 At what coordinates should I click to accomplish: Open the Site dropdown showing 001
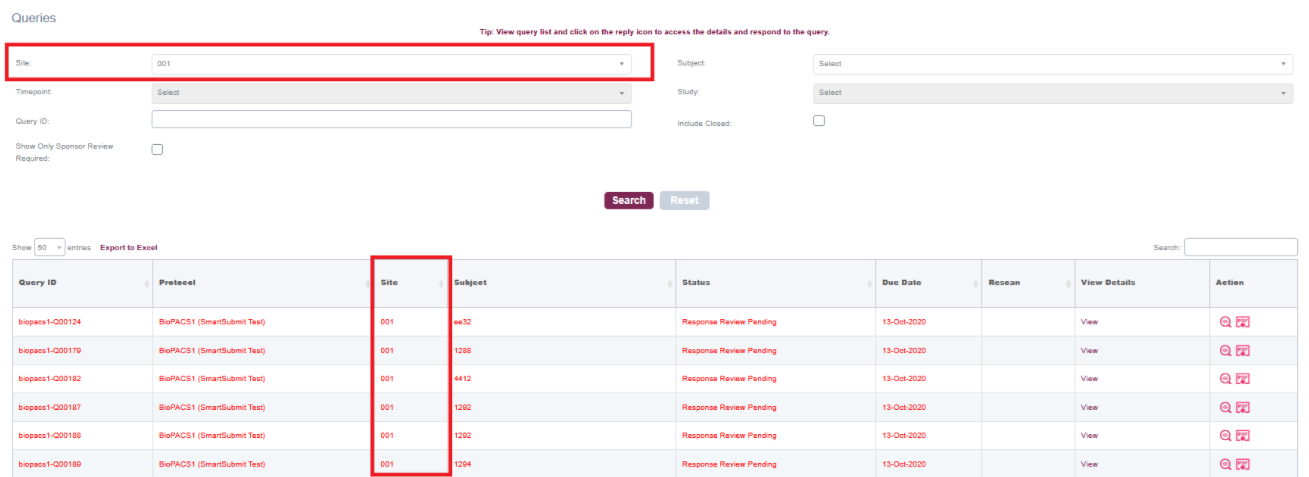pyautogui.click(x=391, y=64)
